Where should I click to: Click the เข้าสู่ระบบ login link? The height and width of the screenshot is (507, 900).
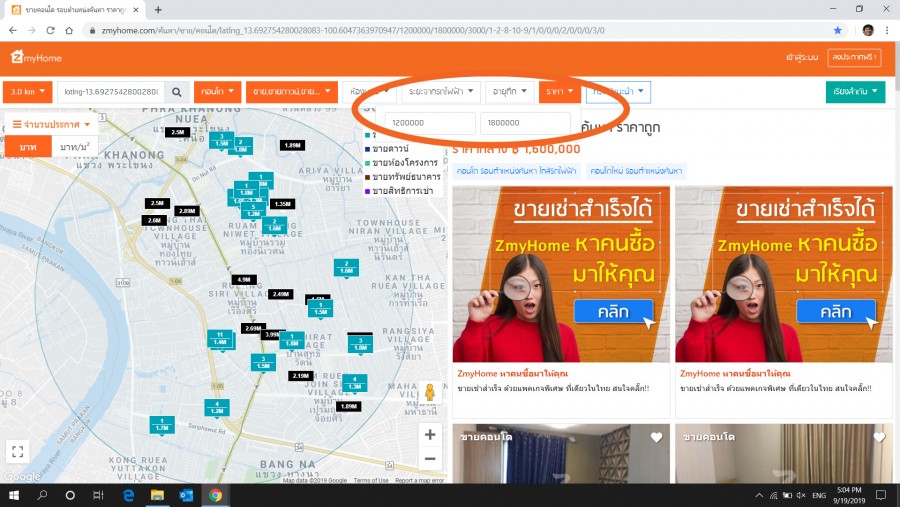point(802,57)
